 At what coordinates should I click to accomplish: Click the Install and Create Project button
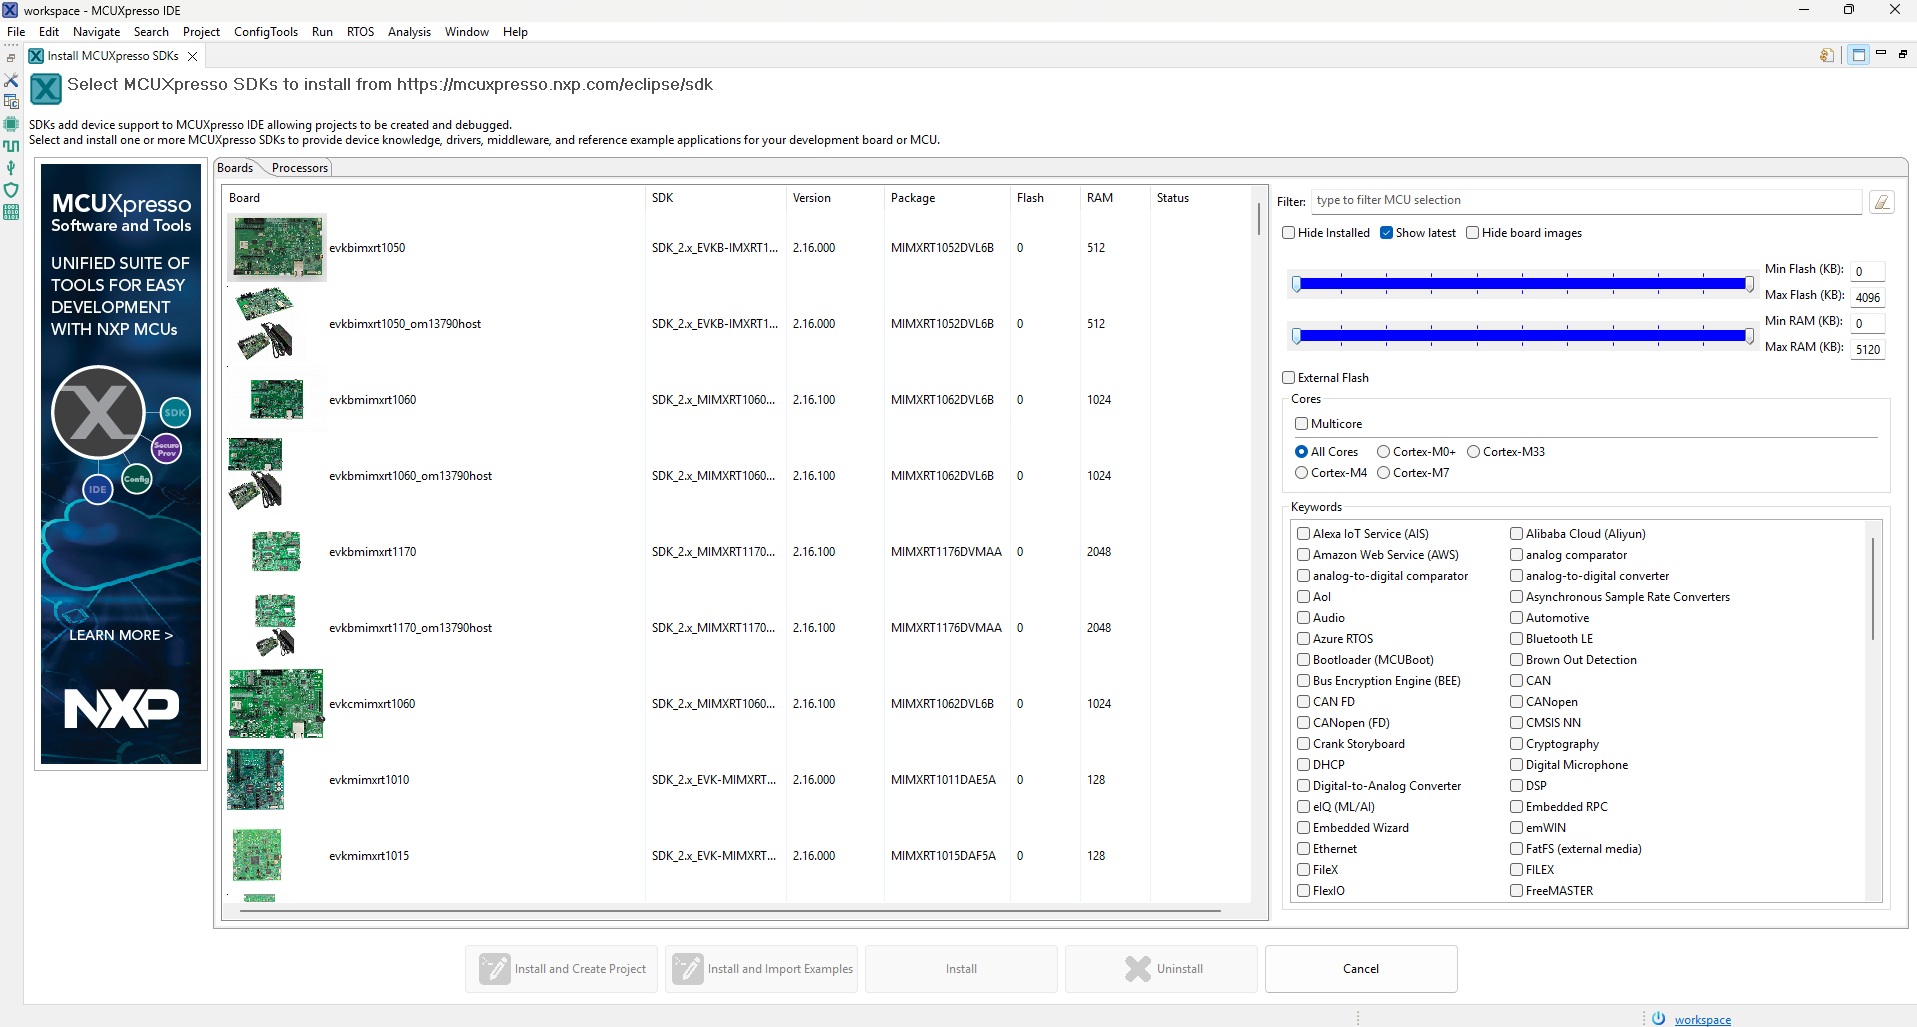(561, 968)
